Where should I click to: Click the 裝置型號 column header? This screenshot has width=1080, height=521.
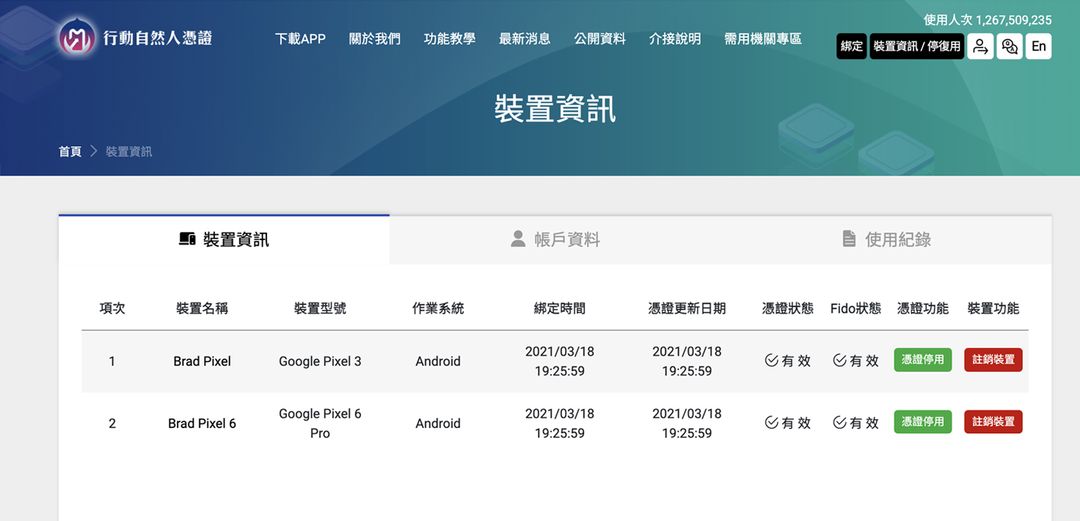coord(320,309)
